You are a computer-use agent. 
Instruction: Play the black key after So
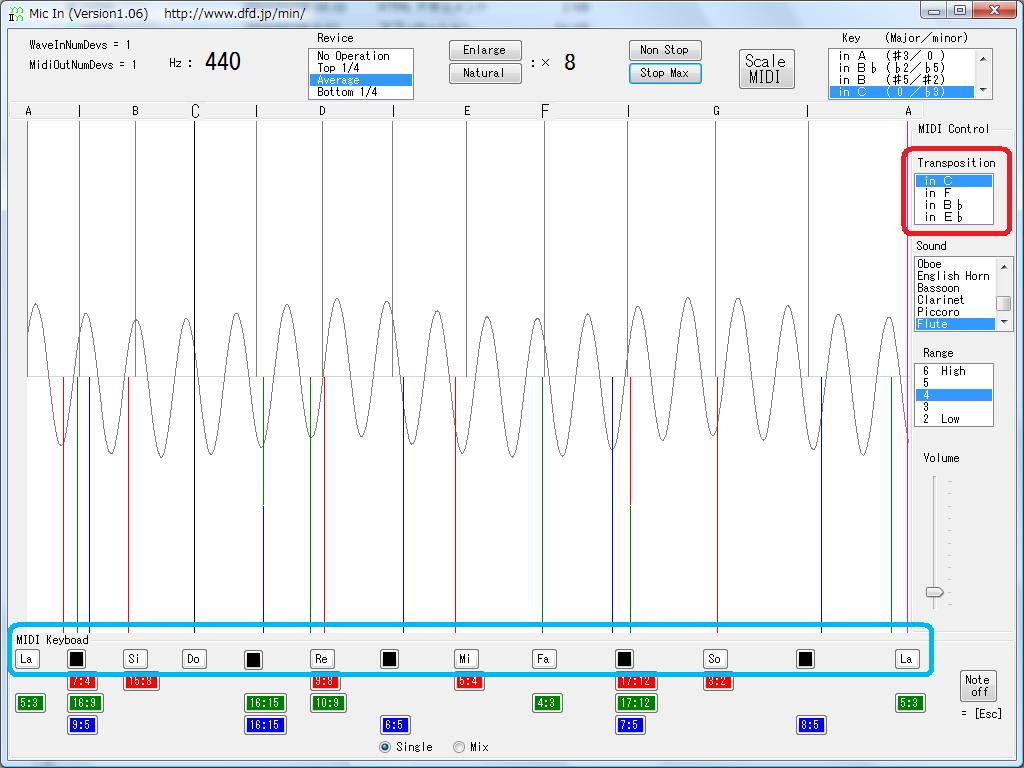click(805, 659)
